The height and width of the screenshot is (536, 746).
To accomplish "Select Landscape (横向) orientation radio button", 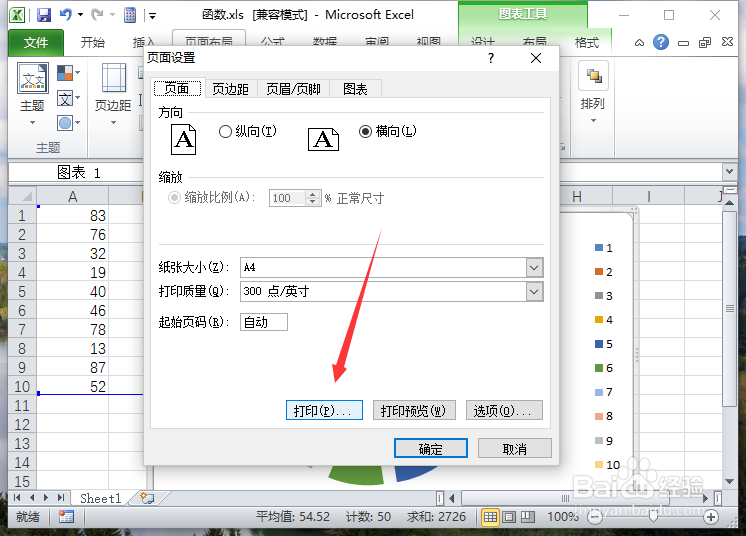I will tap(365, 131).
